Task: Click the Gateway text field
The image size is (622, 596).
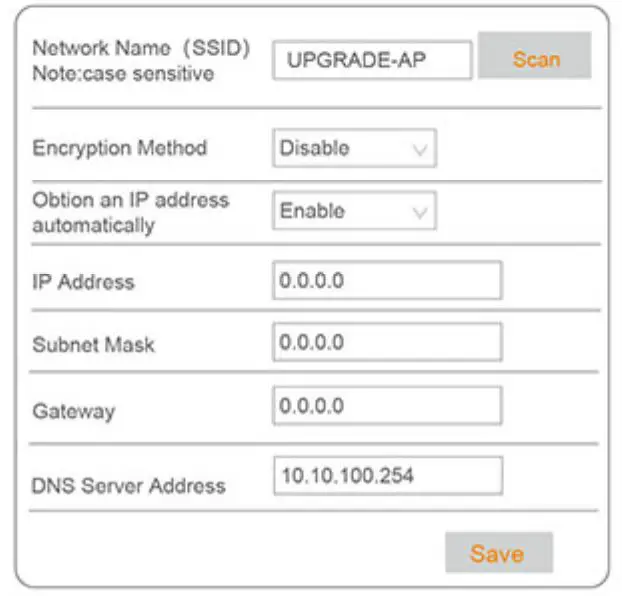Action: coord(386,406)
